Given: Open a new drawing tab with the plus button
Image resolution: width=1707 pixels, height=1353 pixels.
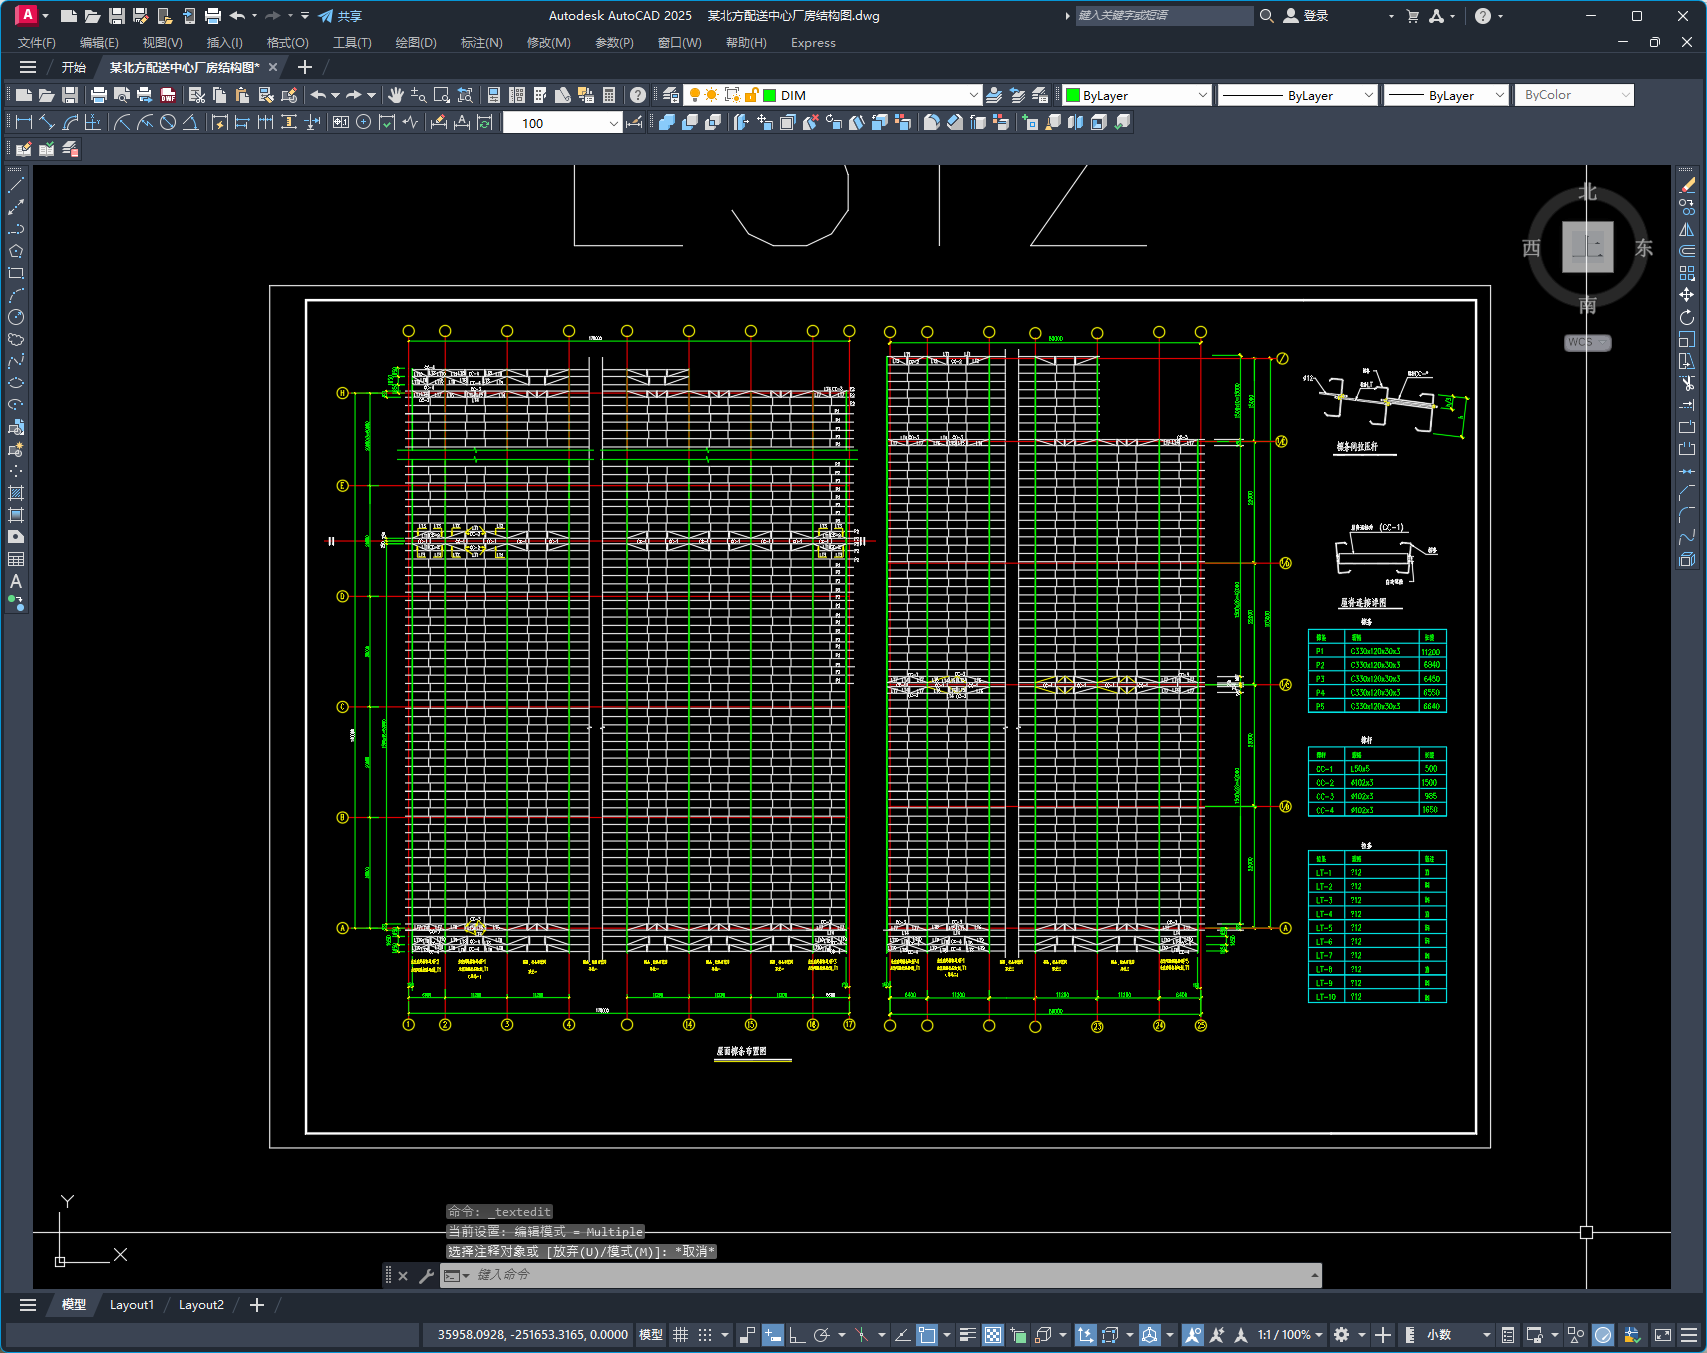Looking at the screenshot, I should point(305,67).
